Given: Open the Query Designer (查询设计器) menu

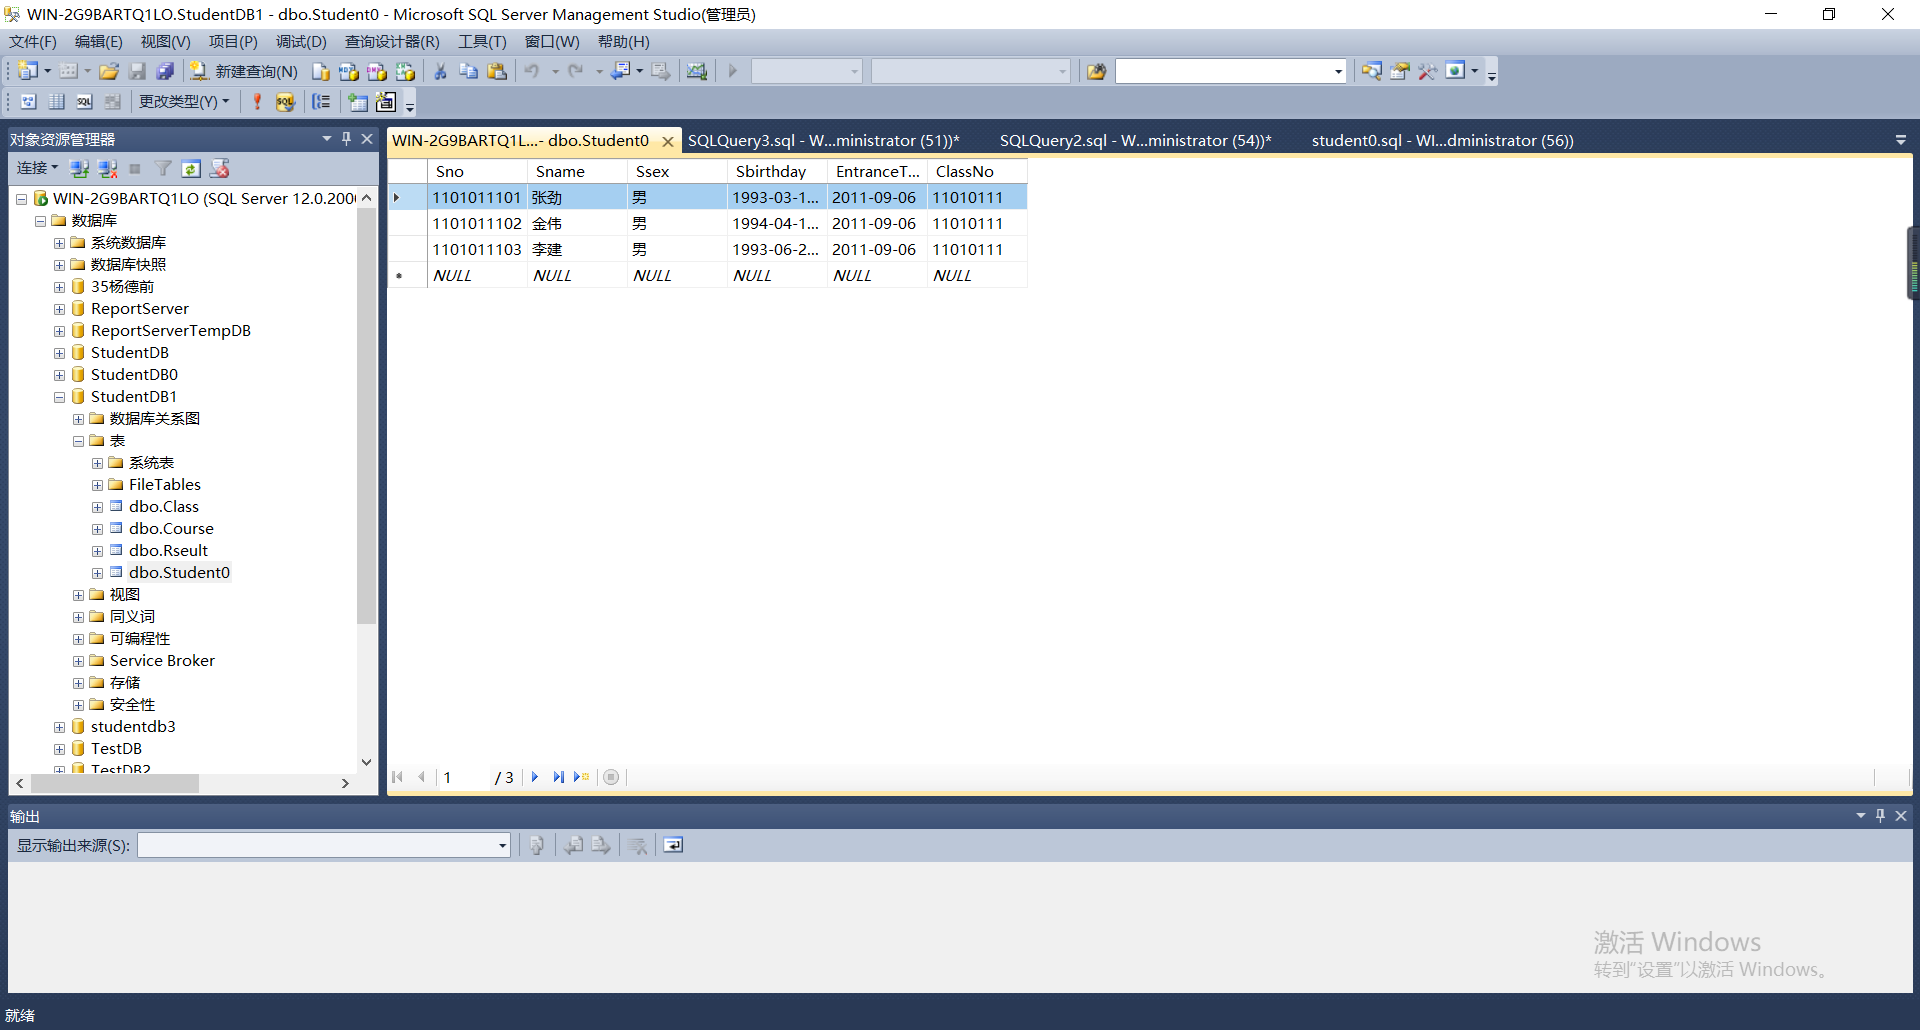Looking at the screenshot, I should coord(392,41).
